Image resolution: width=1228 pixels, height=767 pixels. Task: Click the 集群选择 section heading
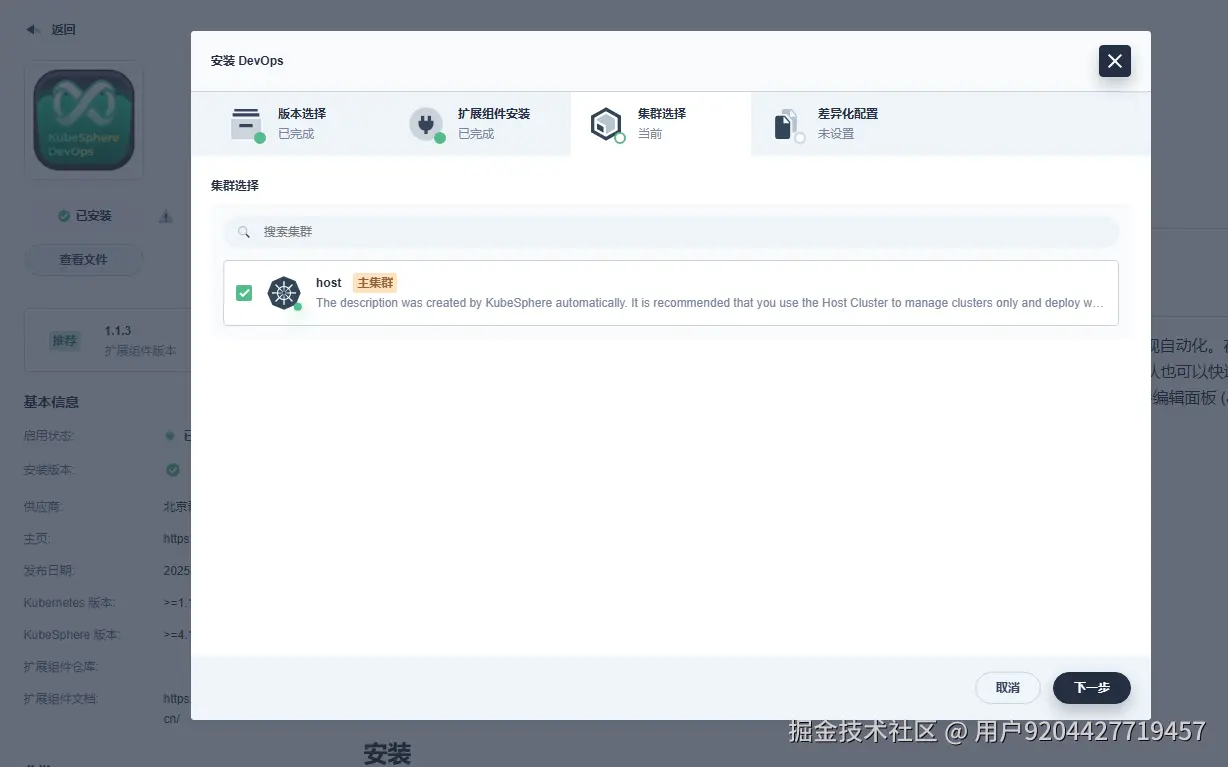tap(235, 186)
